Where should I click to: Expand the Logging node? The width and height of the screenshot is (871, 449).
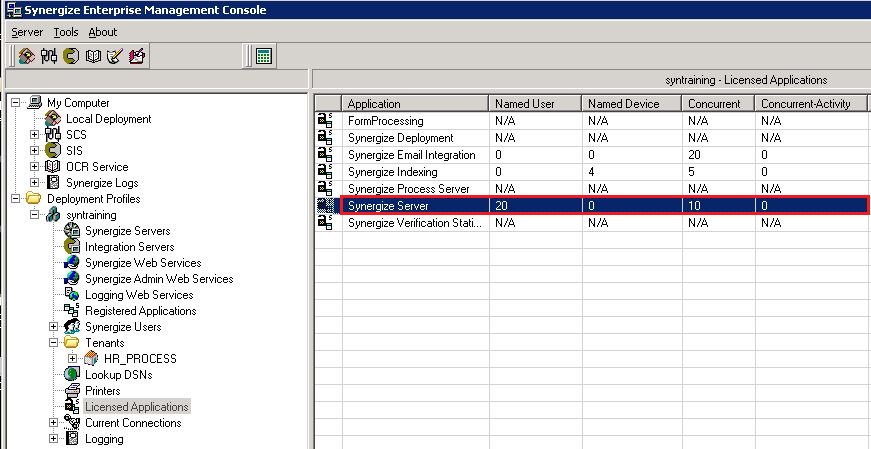click(x=53, y=438)
